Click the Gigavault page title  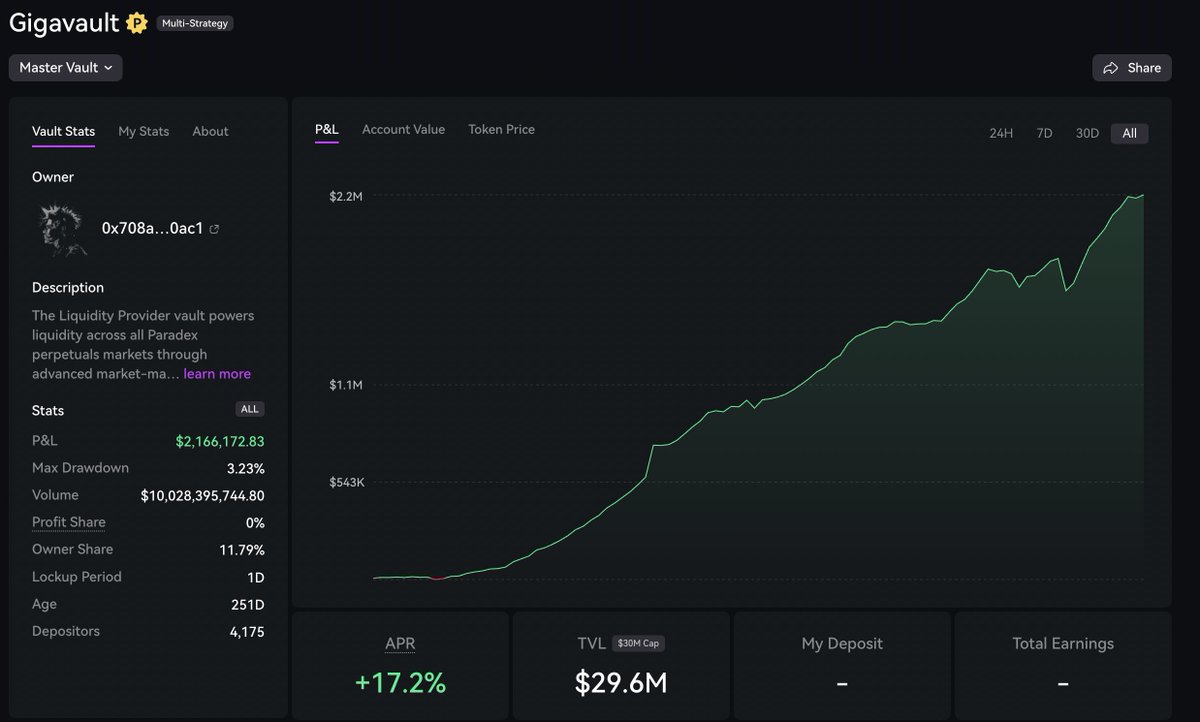pos(64,22)
